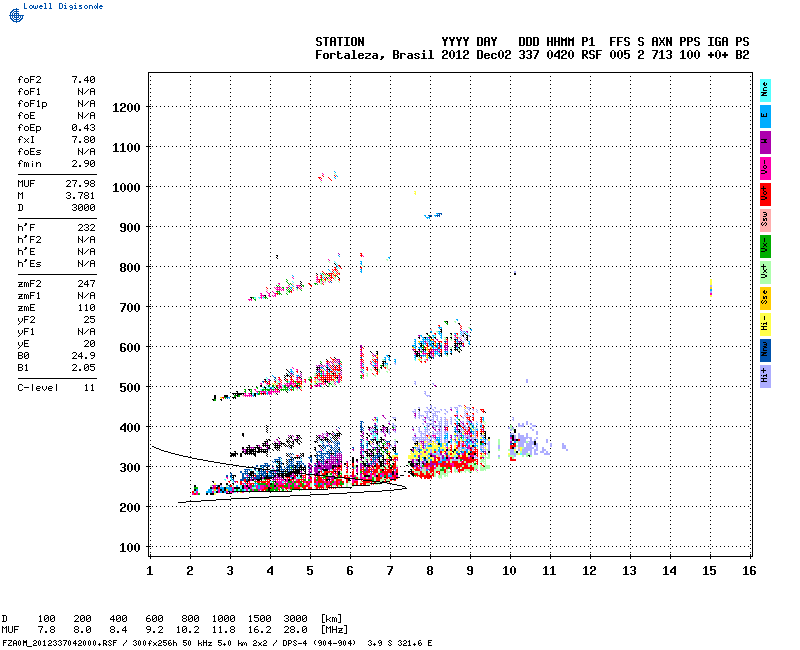
Task: Click the RSF value under P1
Action: coord(591,55)
